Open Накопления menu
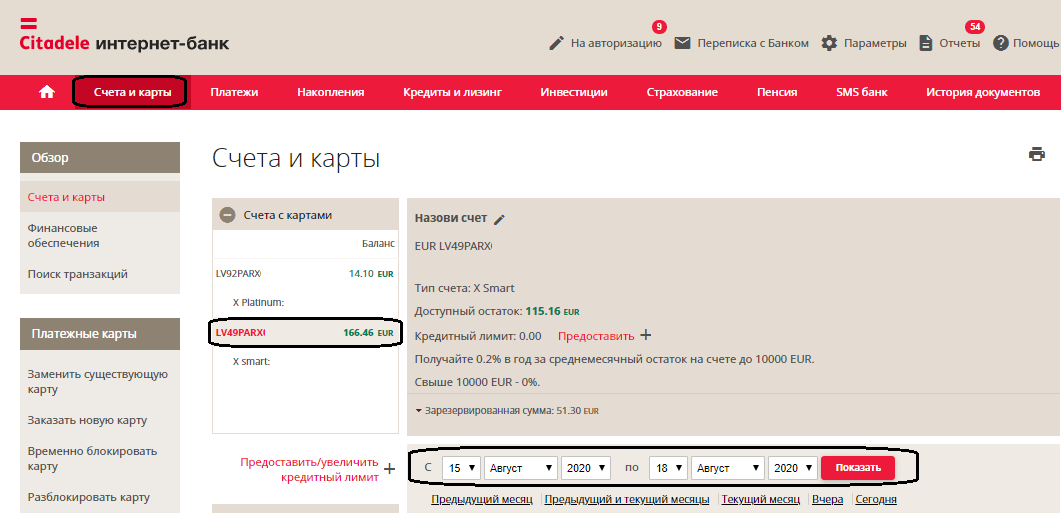The width and height of the screenshot is (1061, 513). [x=331, y=93]
